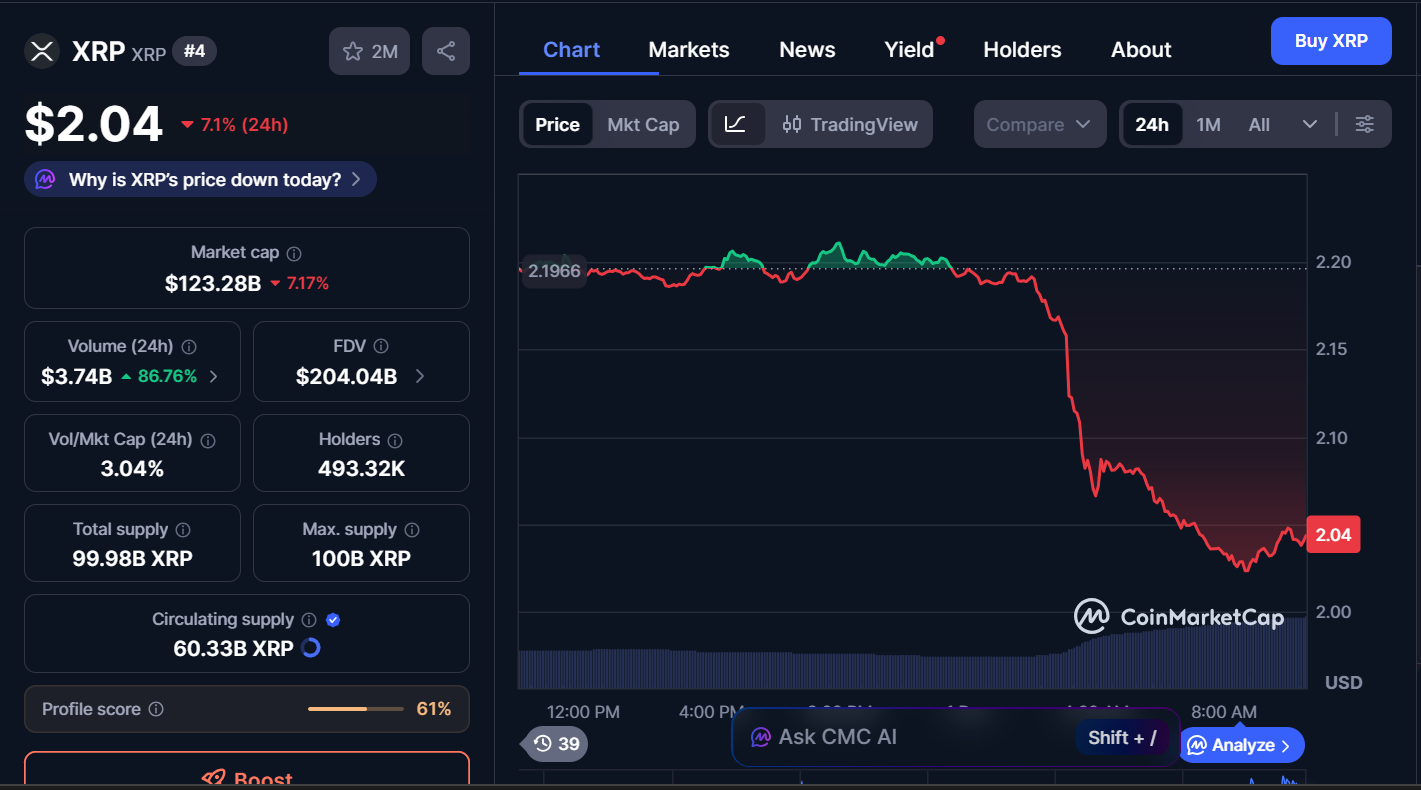Open 'Why is XRP's price down today?' link
The image size is (1421, 790).
pos(200,179)
